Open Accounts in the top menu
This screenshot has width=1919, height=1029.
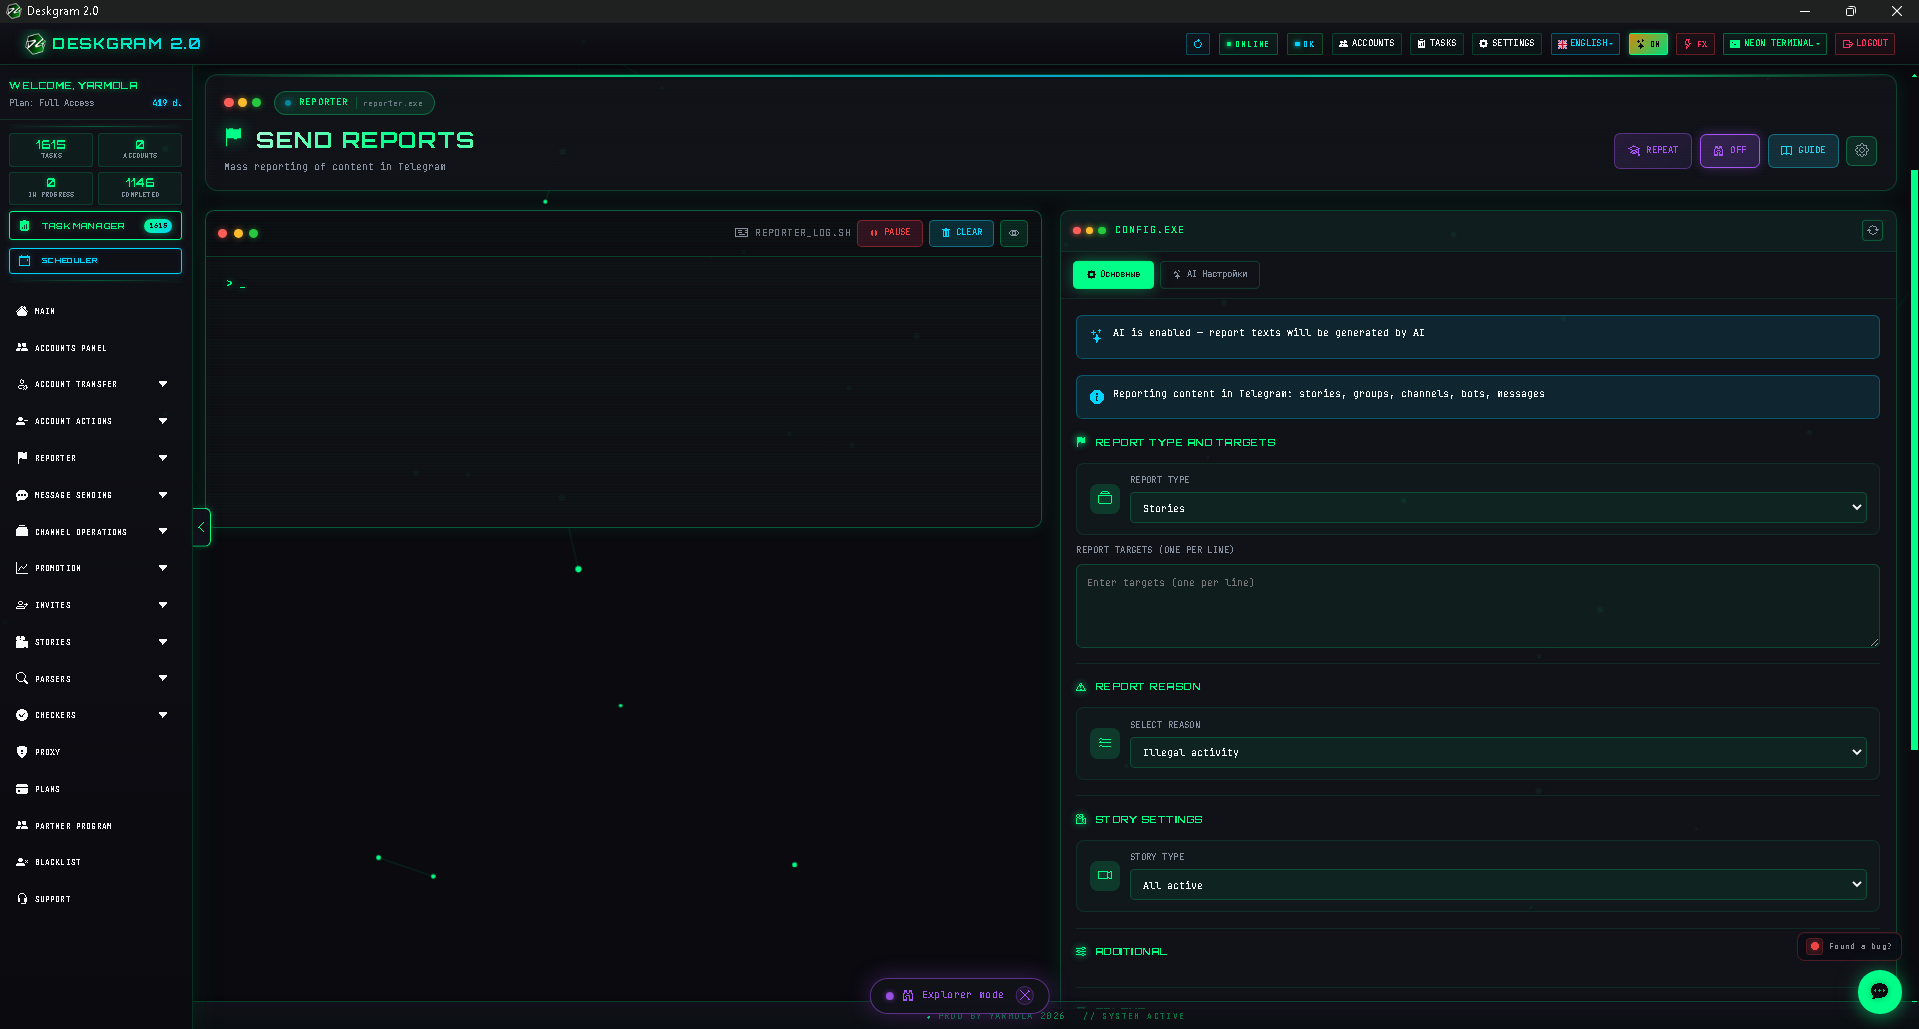click(x=1367, y=44)
